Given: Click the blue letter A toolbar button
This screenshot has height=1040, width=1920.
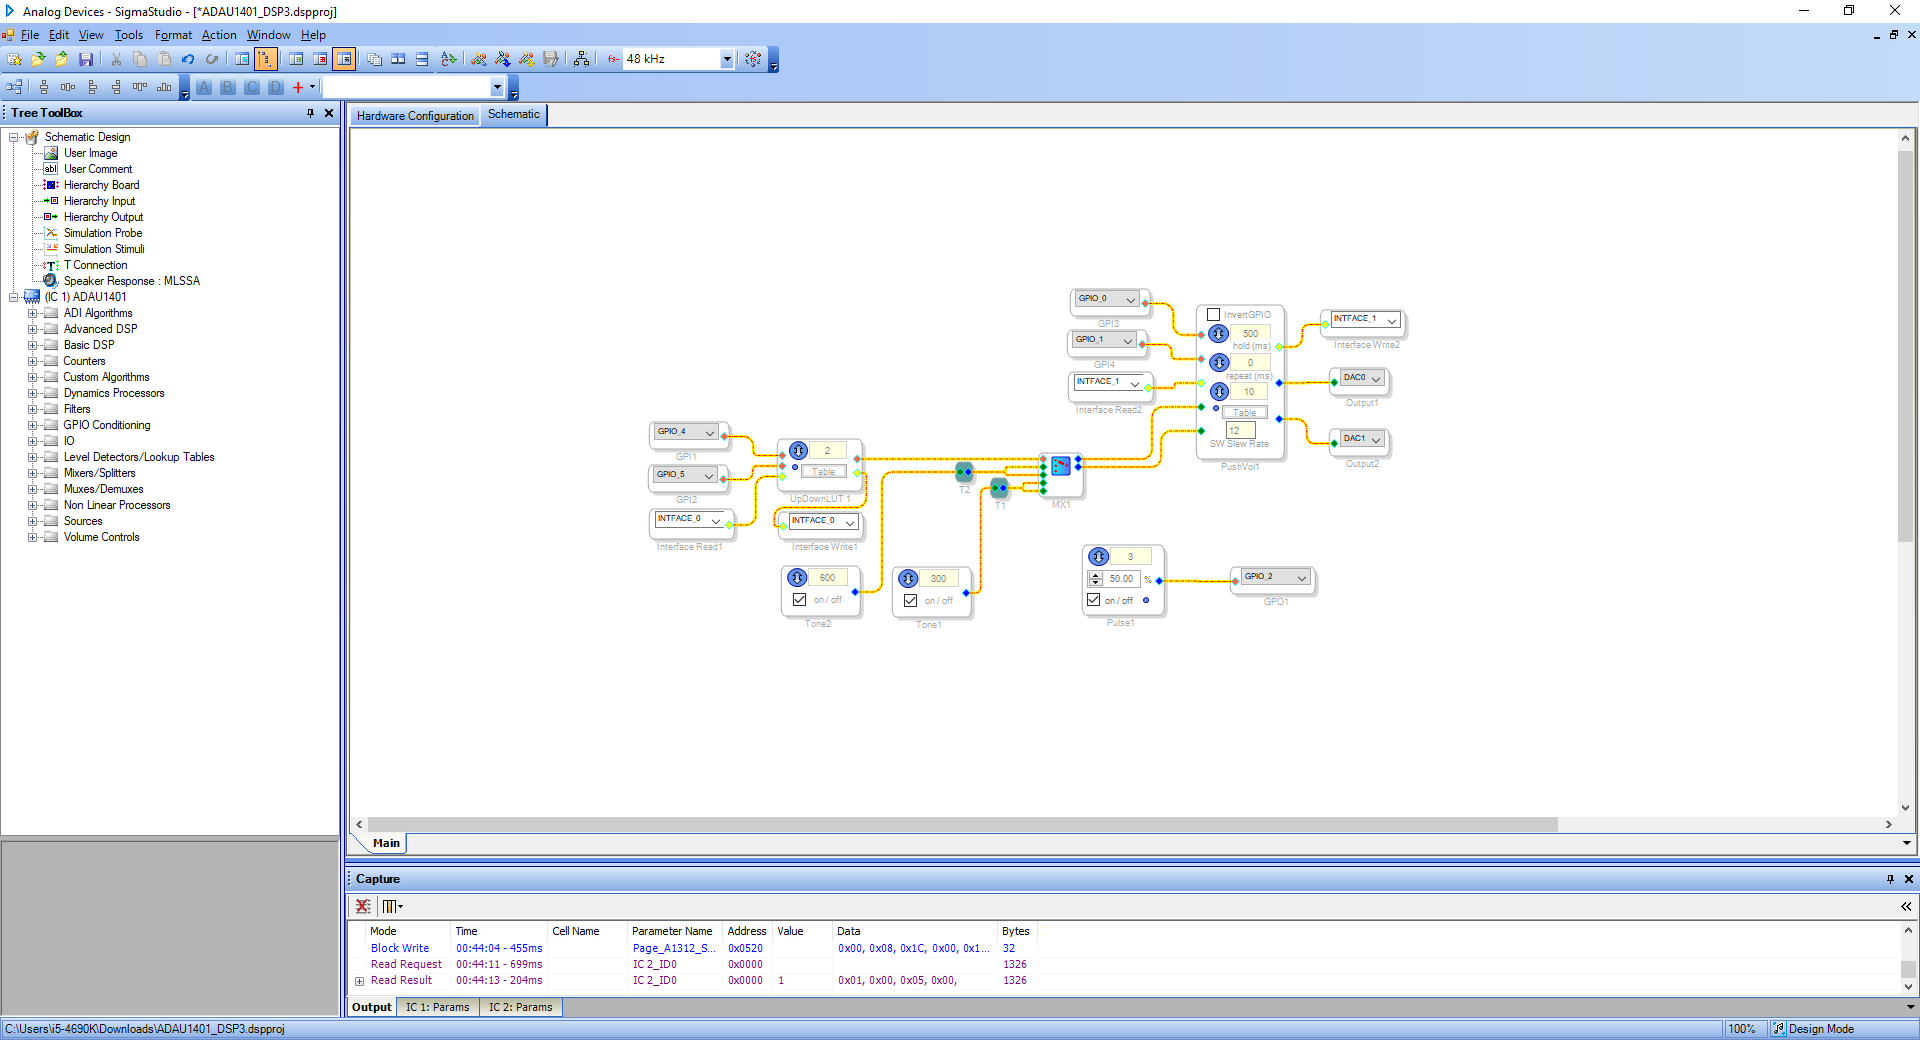Looking at the screenshot, I should click(x=204, y=87).
